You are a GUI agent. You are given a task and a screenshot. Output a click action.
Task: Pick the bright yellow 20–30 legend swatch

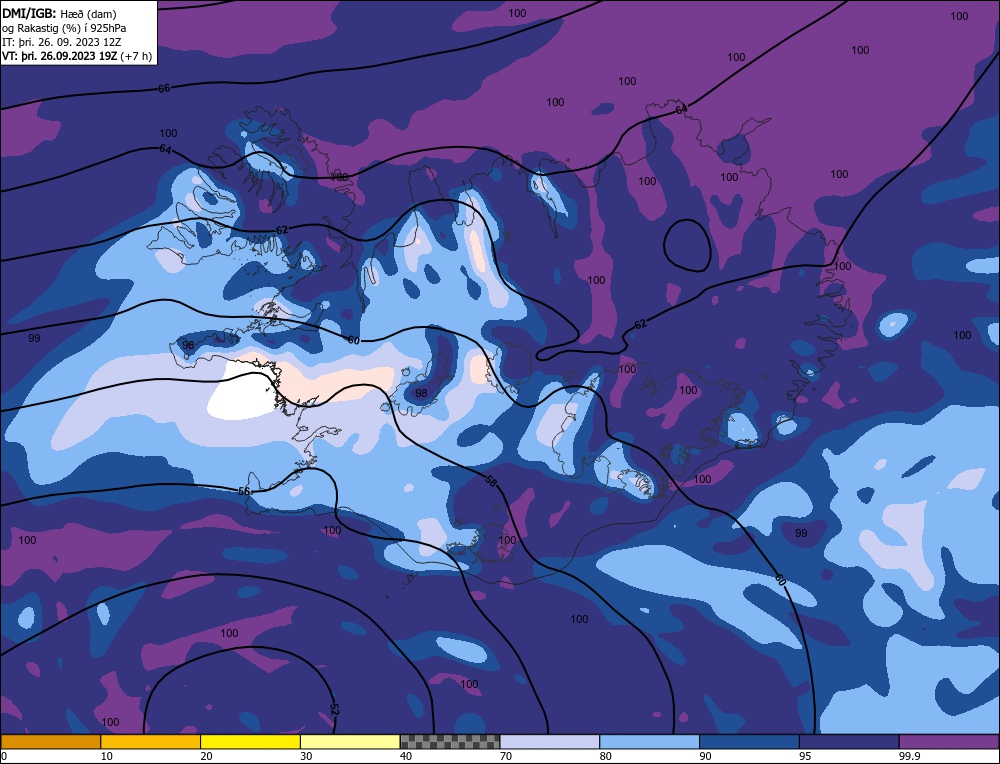(250, 742)
